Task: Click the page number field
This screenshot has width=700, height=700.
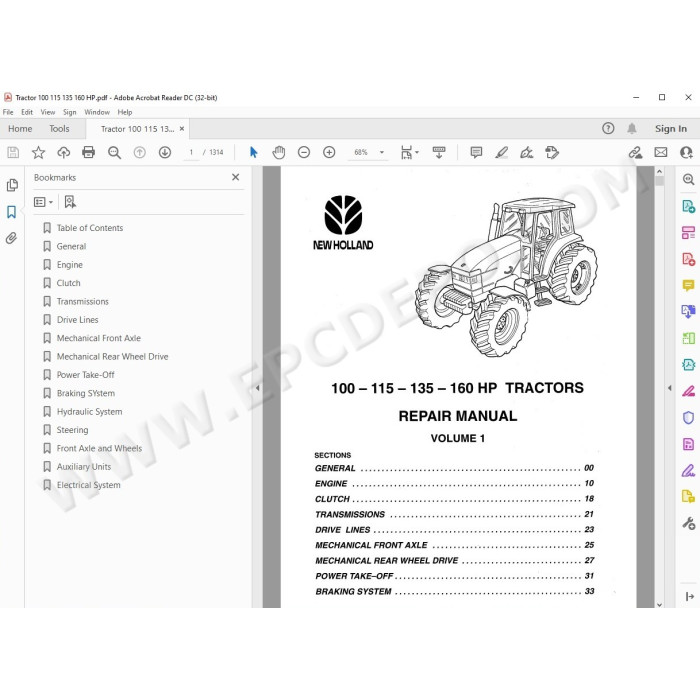Action: (x=192, y=153)
